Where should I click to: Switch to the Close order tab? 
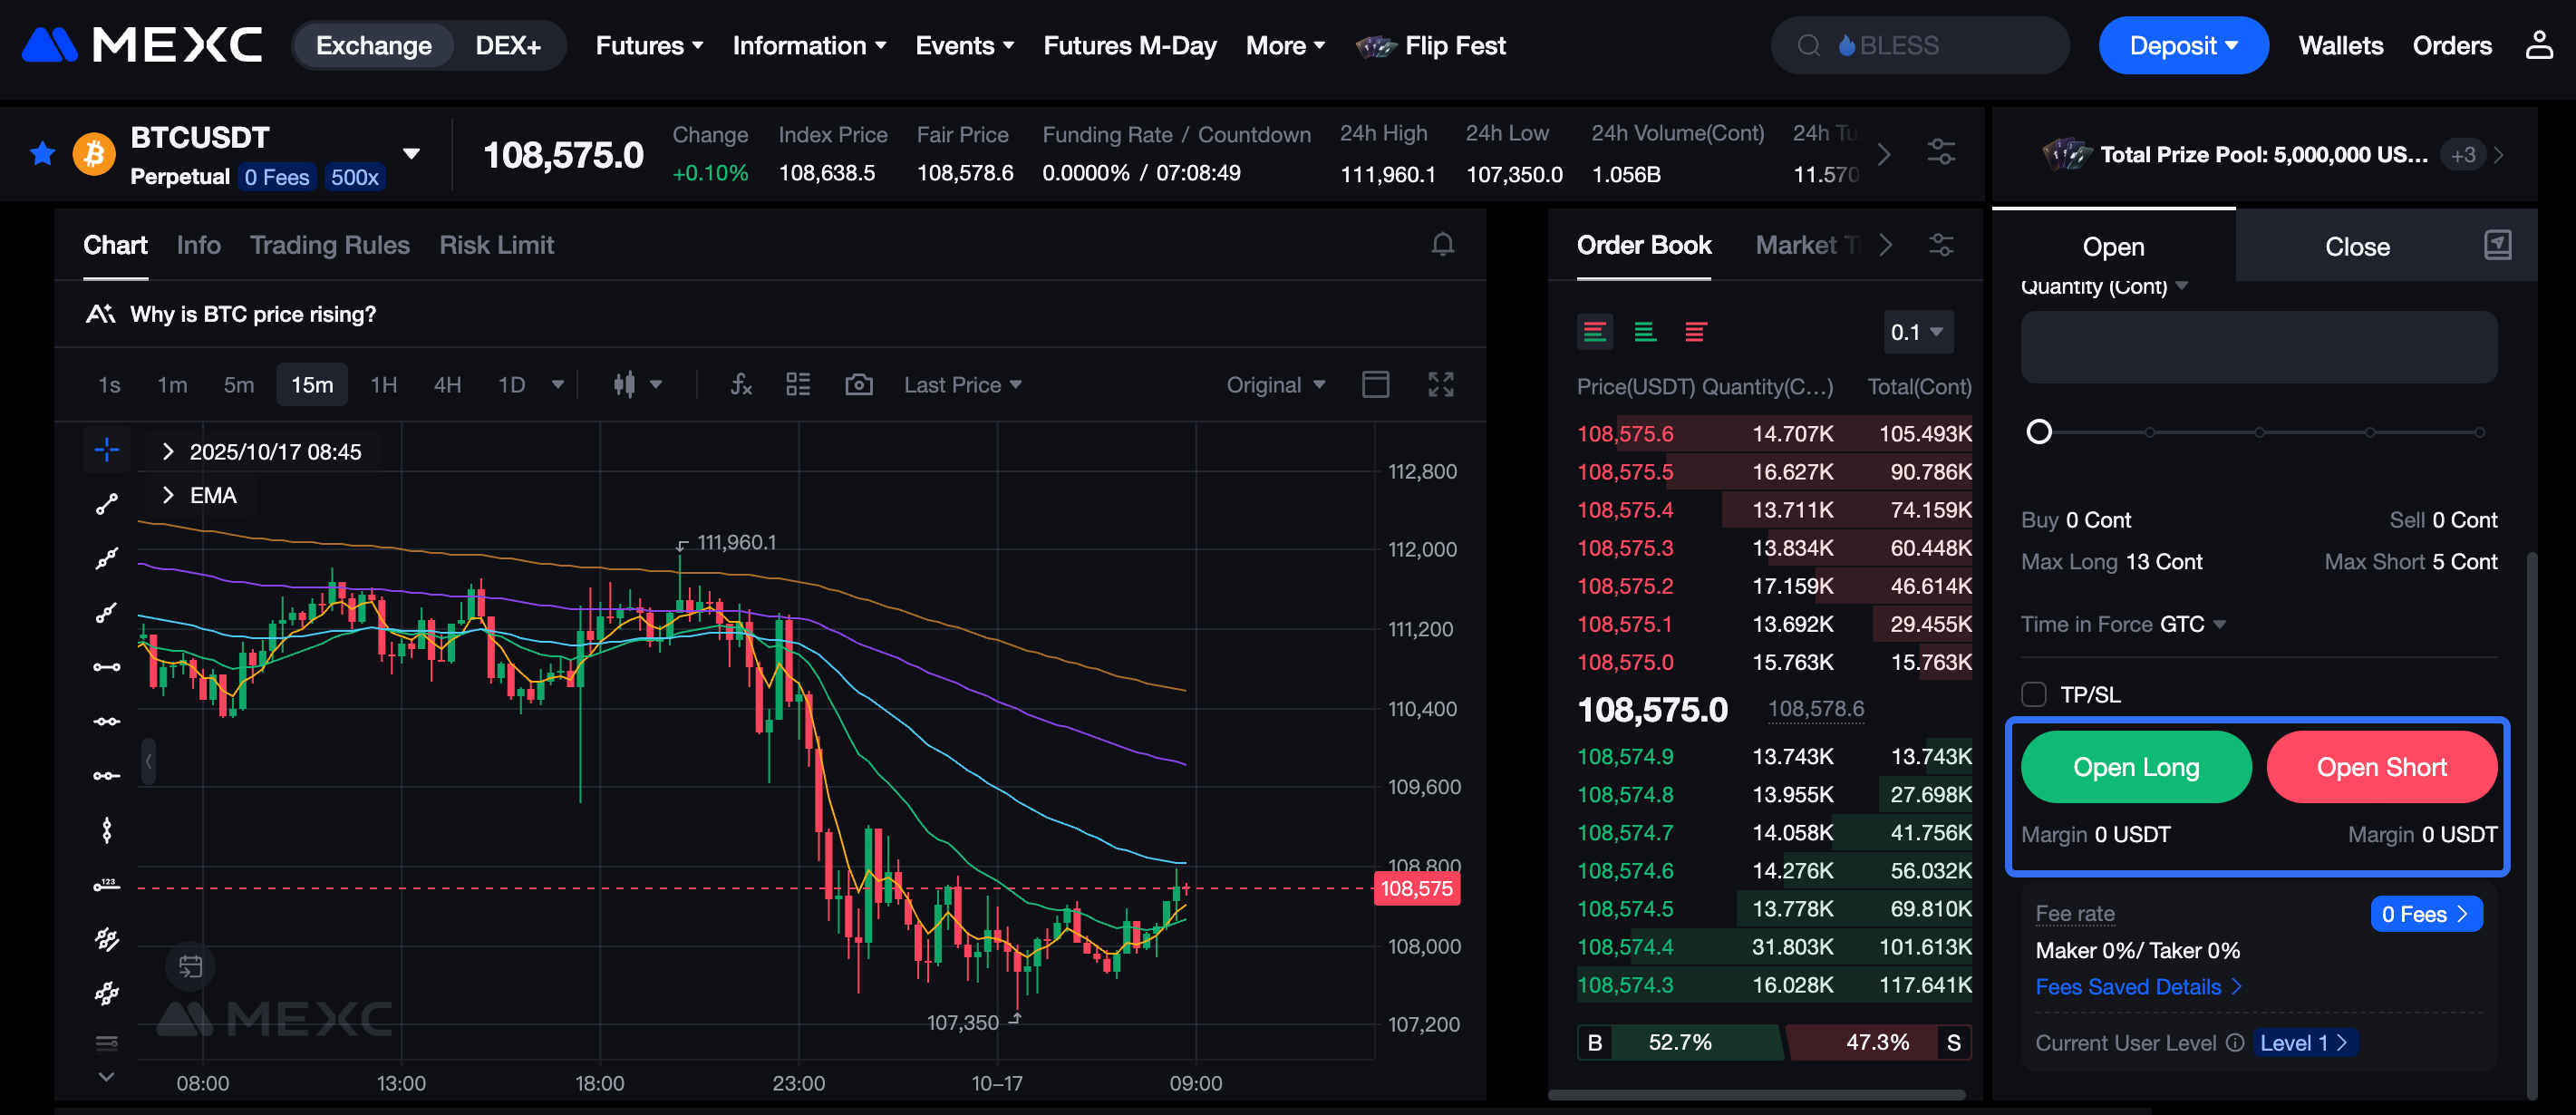pos(2356,247)
